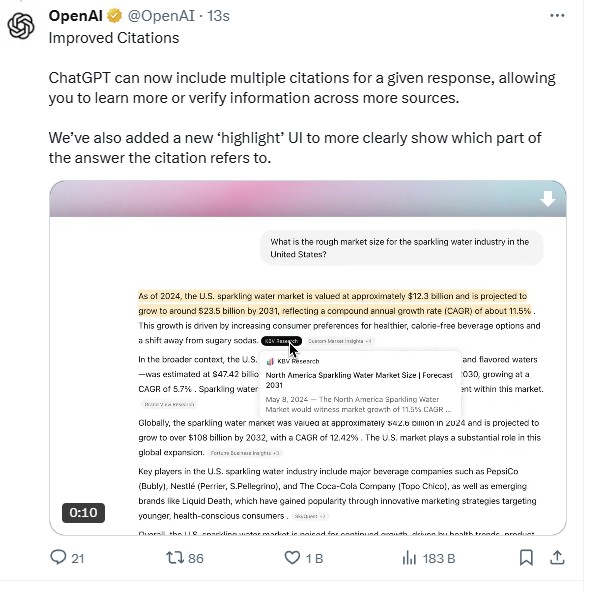View post analytics bar chart icon
Screen dimensions: 599x591
[409, 558]
